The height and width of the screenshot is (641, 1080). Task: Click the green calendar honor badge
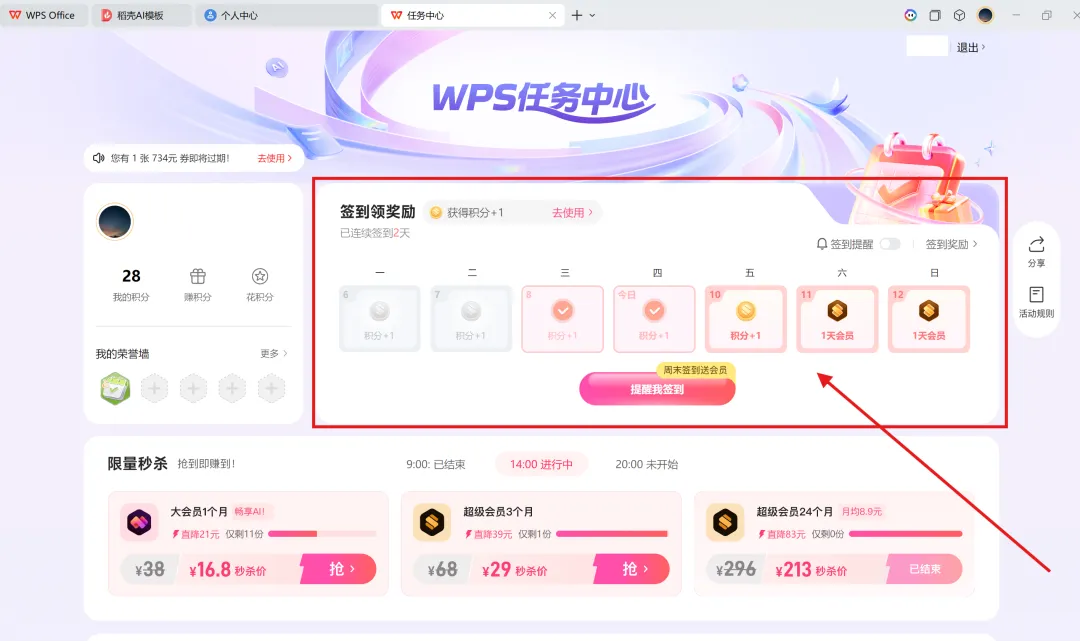coord(115,388)
